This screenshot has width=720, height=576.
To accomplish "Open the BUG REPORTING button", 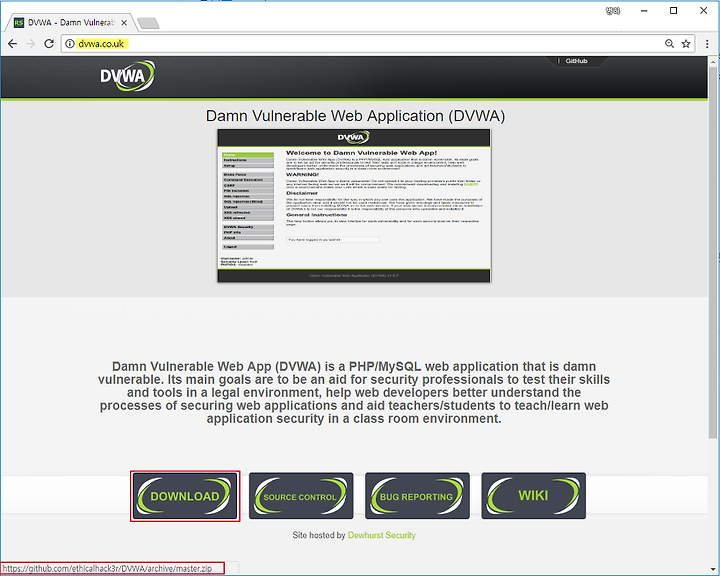I will [417, 496].
